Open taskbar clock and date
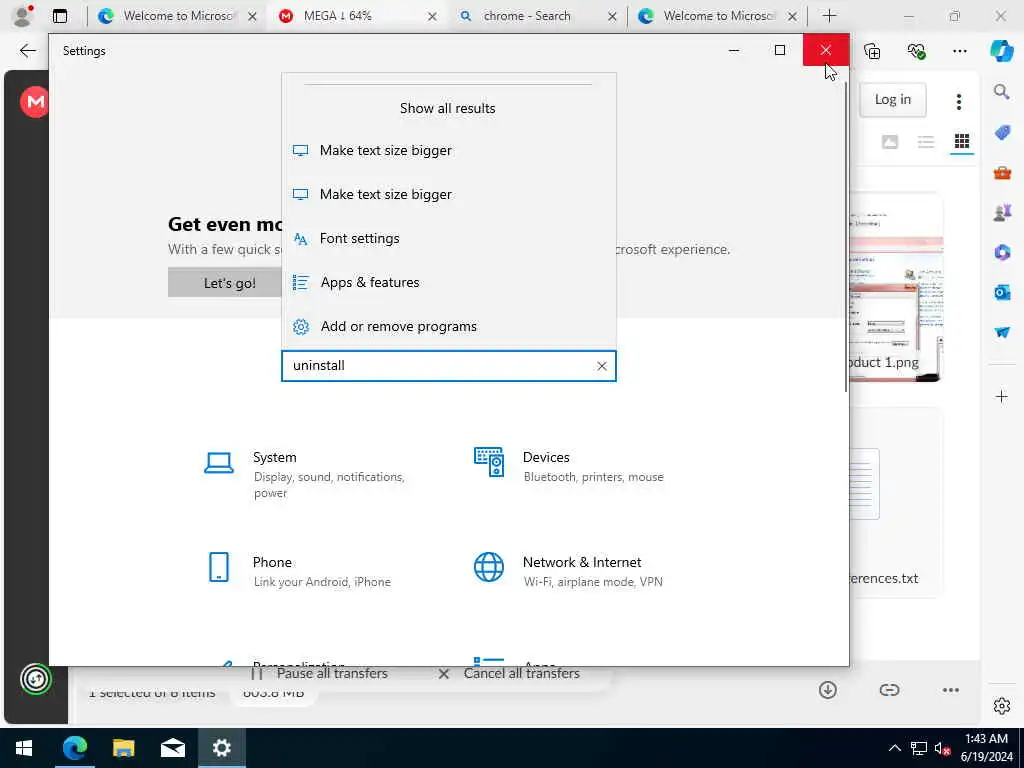 click(x=986, y=748)
